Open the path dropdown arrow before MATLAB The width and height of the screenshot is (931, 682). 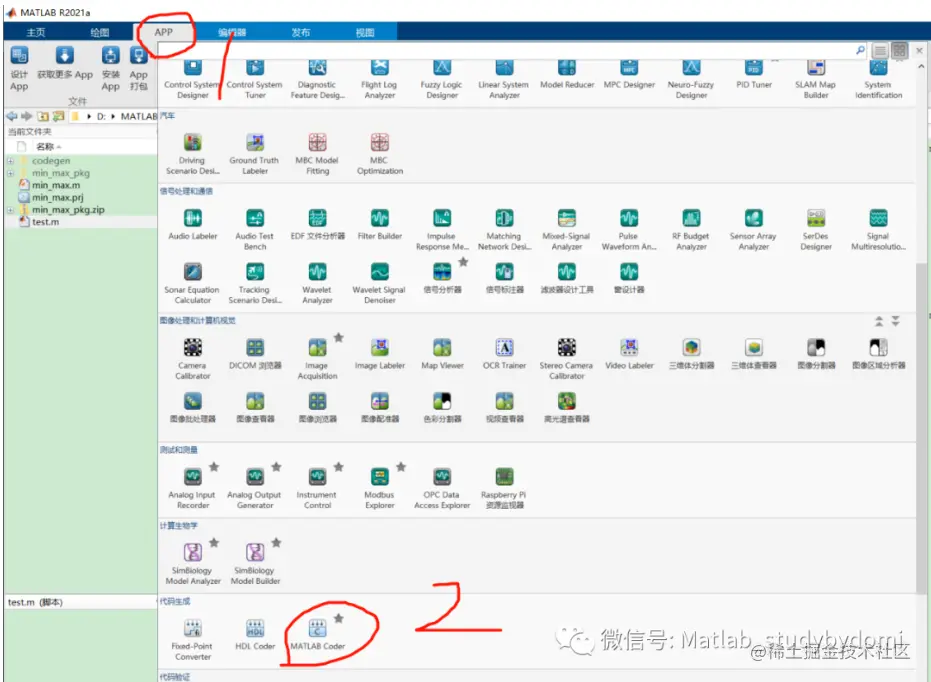click(113, 116)
